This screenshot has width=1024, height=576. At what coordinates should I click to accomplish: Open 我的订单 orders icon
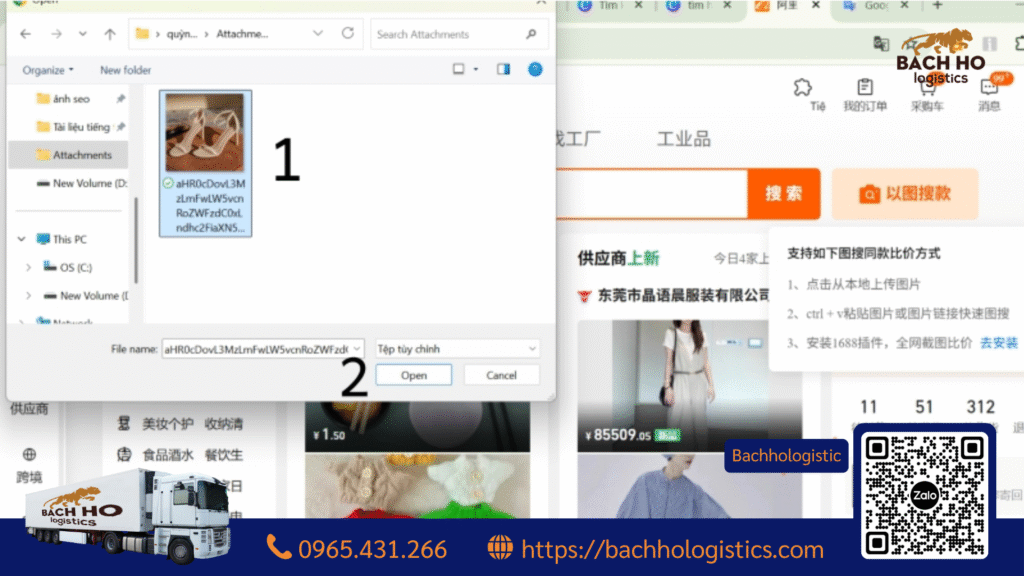pyautogui.click(x=864, y=95)
